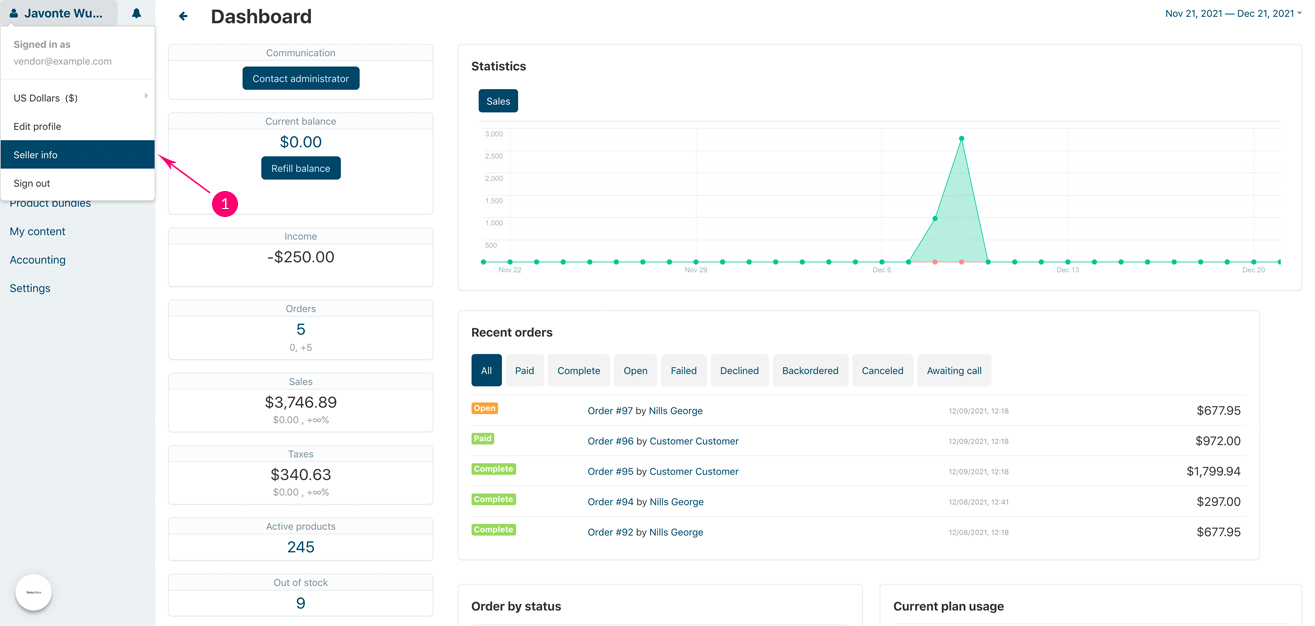This screenshot has width=1315, height=626.
Task: Click the back arrow beside Dashboard
Action: [183, 16]
